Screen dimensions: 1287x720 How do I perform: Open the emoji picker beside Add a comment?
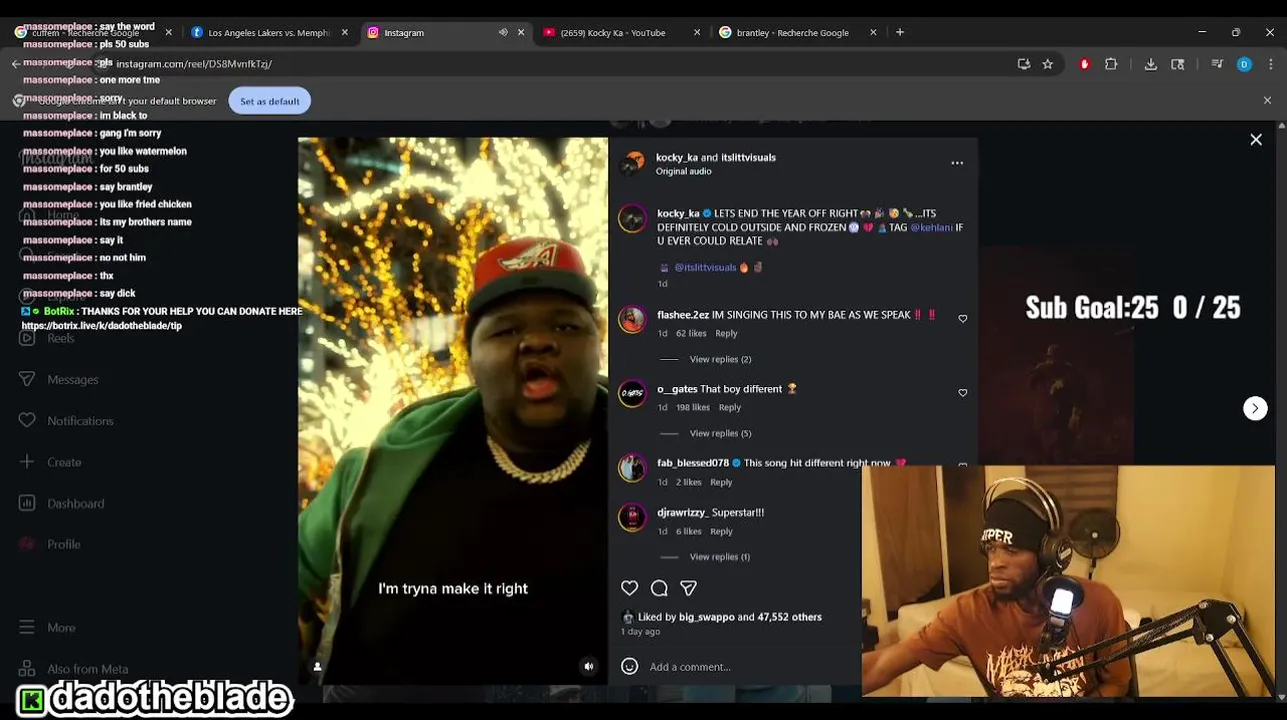pos(629,666)
